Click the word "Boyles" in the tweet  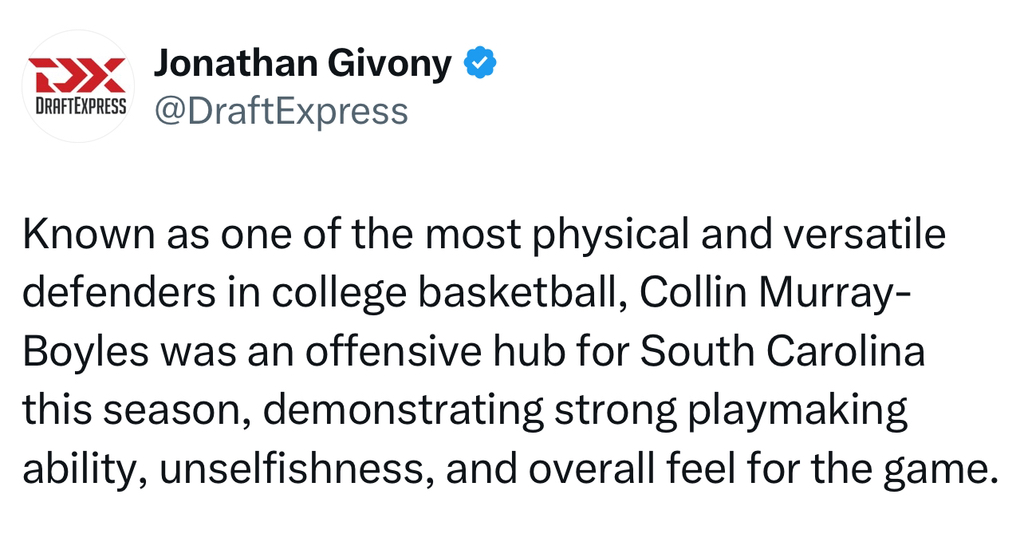[x=86, y=351]
